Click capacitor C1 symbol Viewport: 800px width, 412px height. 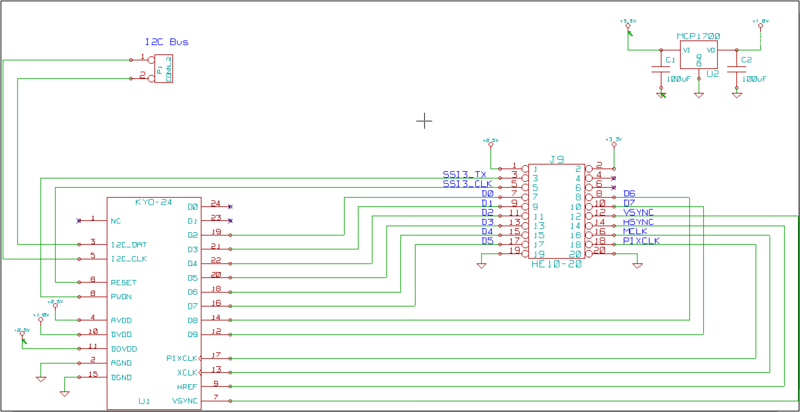pos(661,69)
